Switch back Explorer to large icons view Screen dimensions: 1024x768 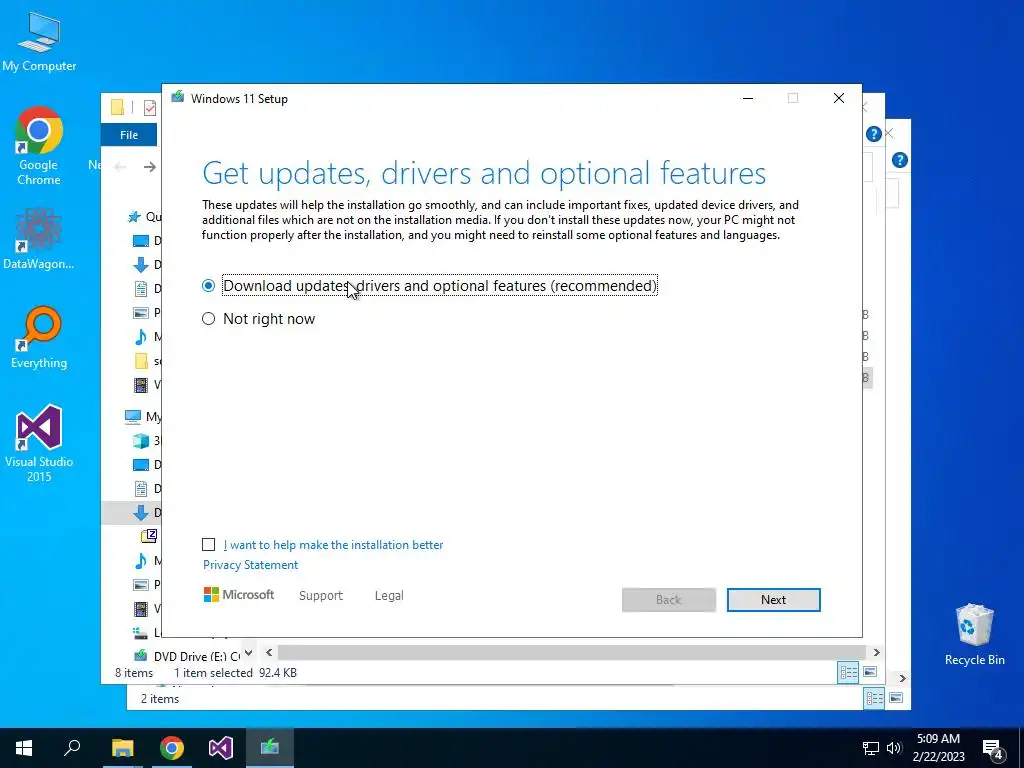point(896,698)
